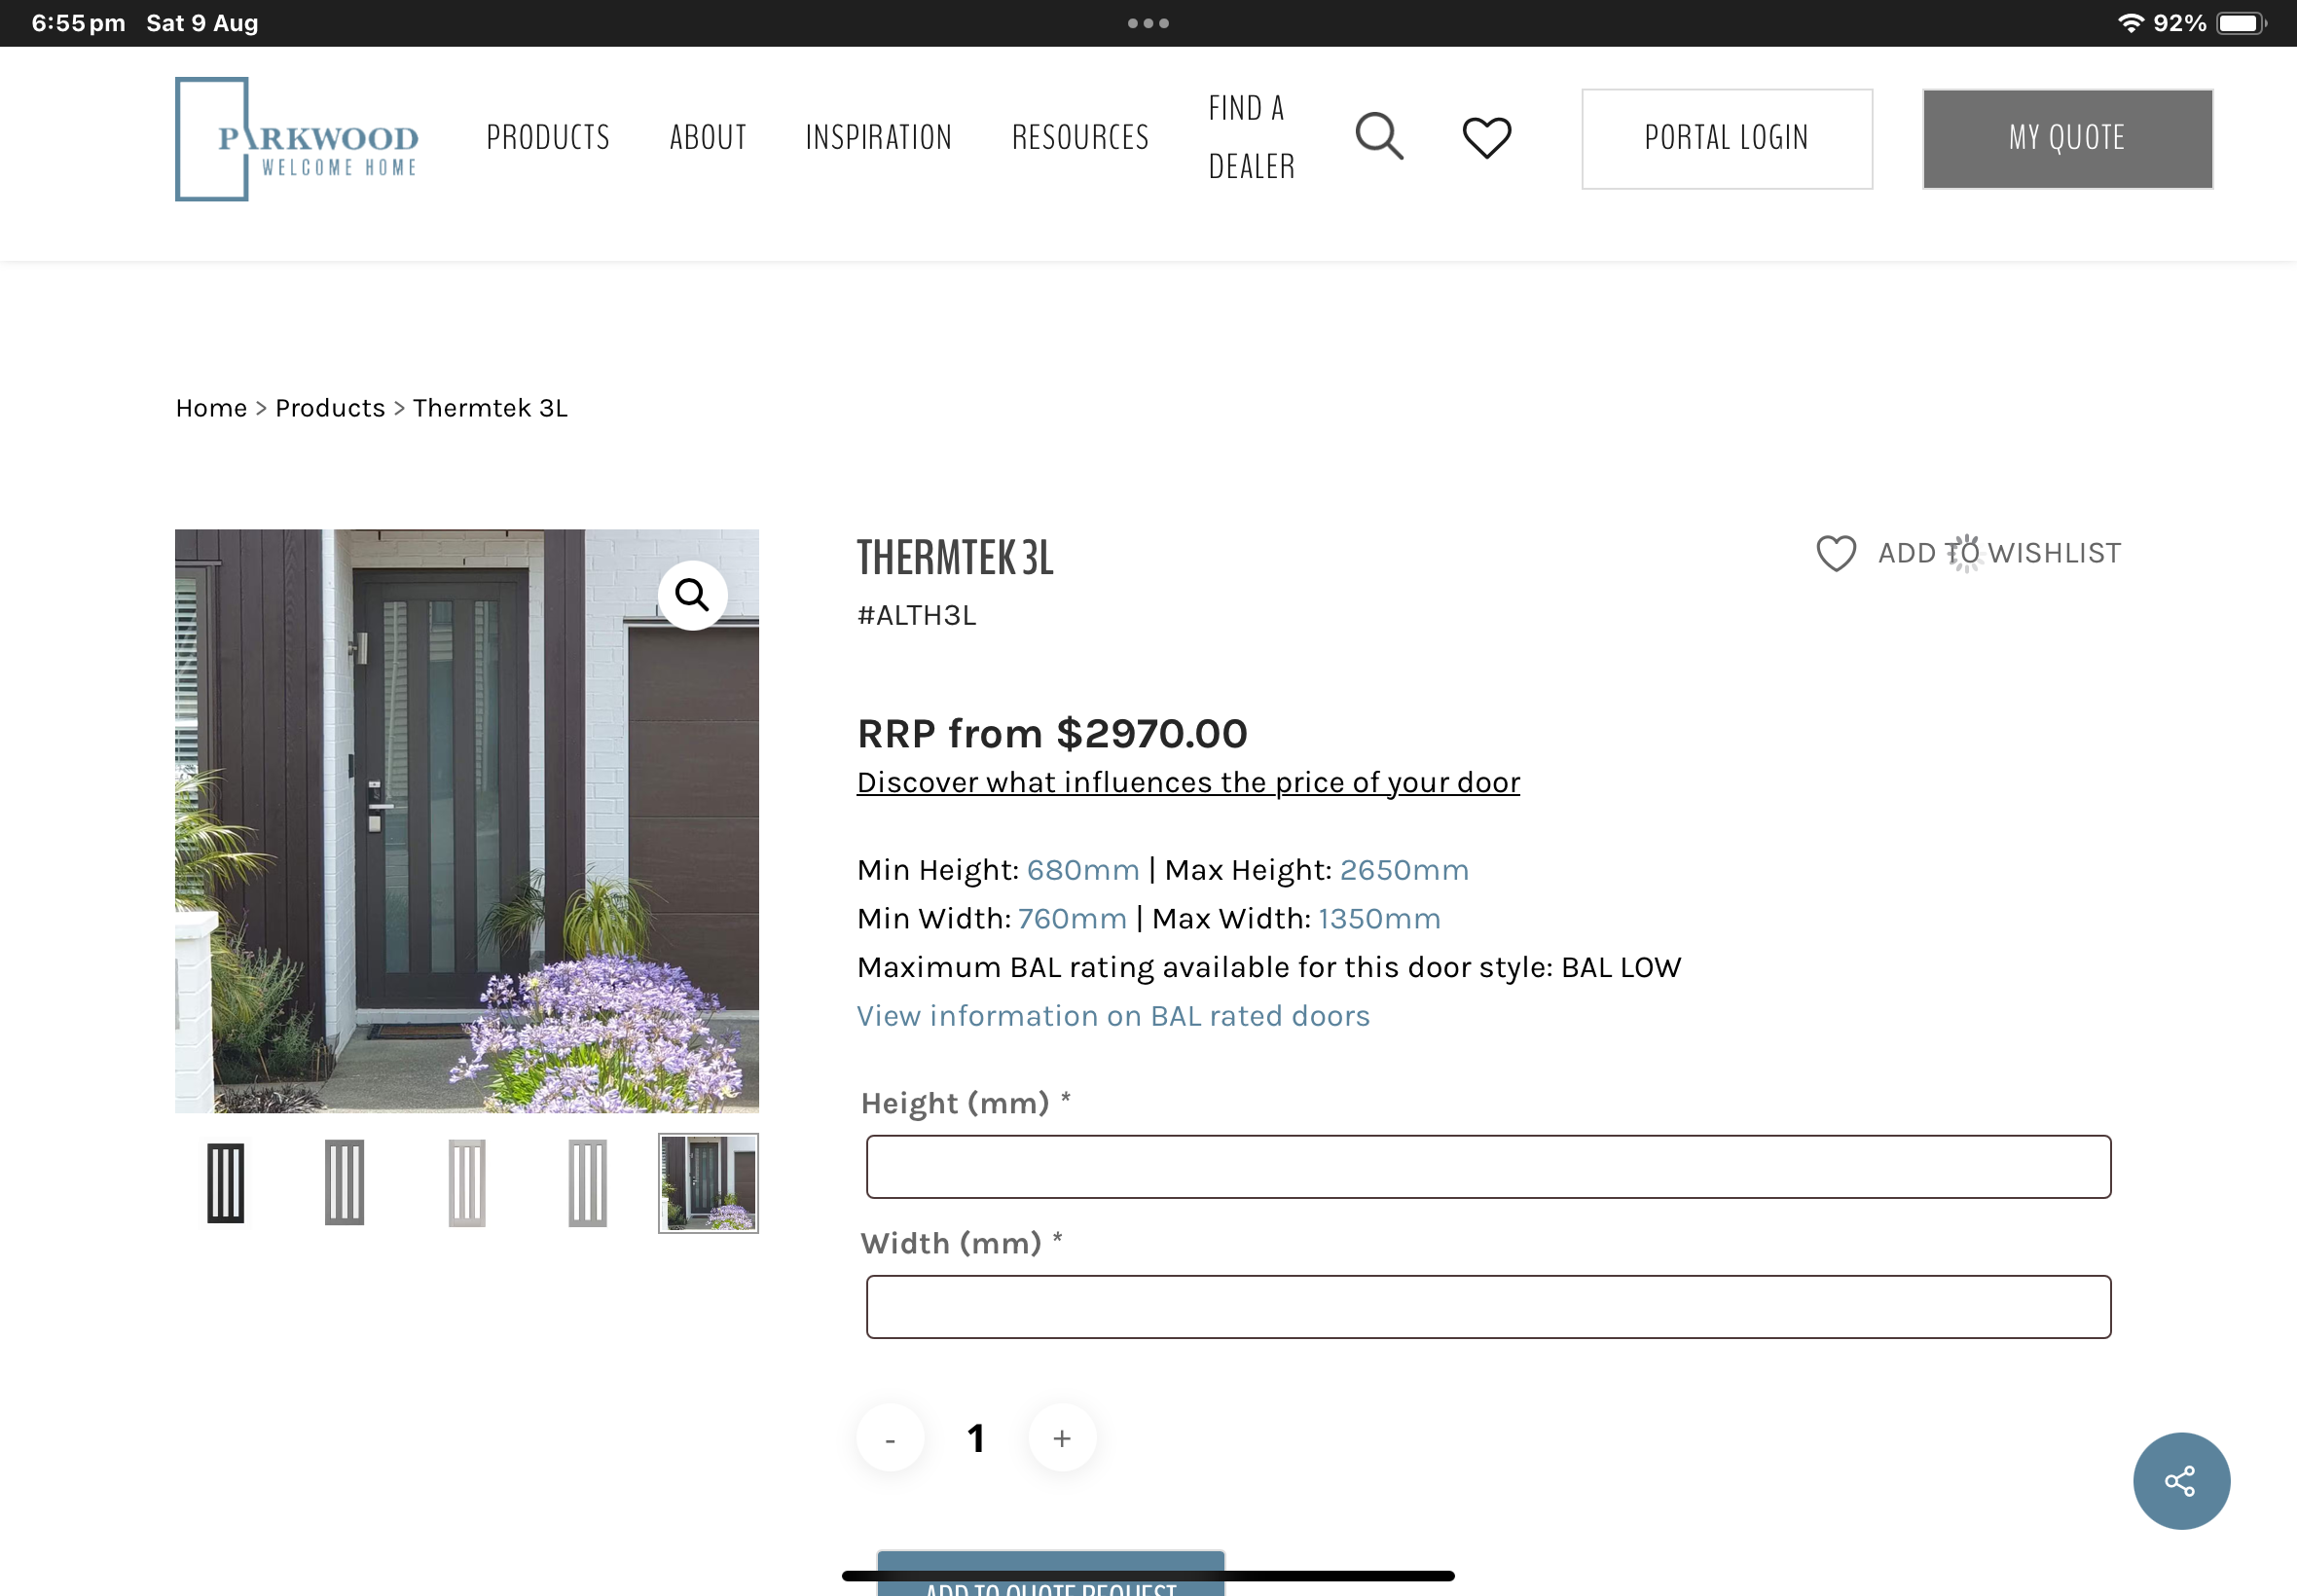The height and width of the screenshot is (1596, 2297).
Task: Open the My Quote button
Action: [2067, 138]
